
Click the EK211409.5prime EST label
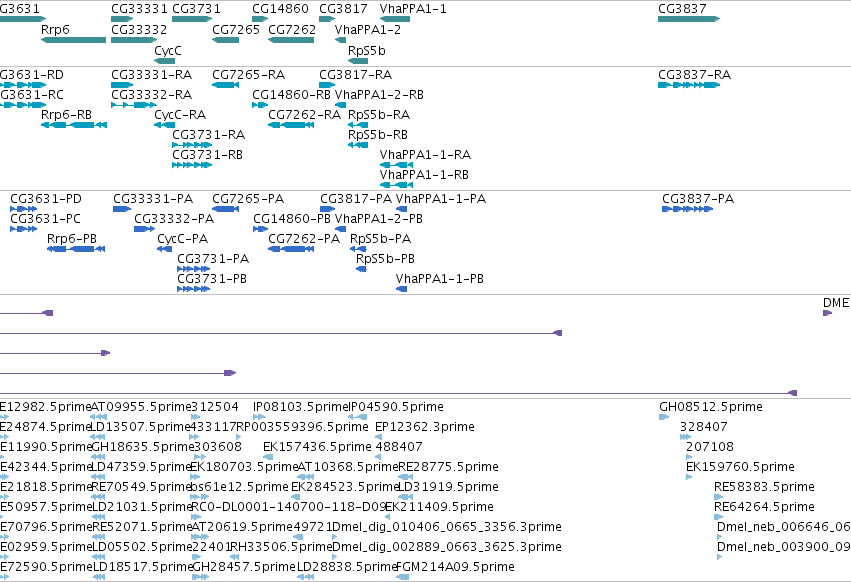[x=439, y=507]
